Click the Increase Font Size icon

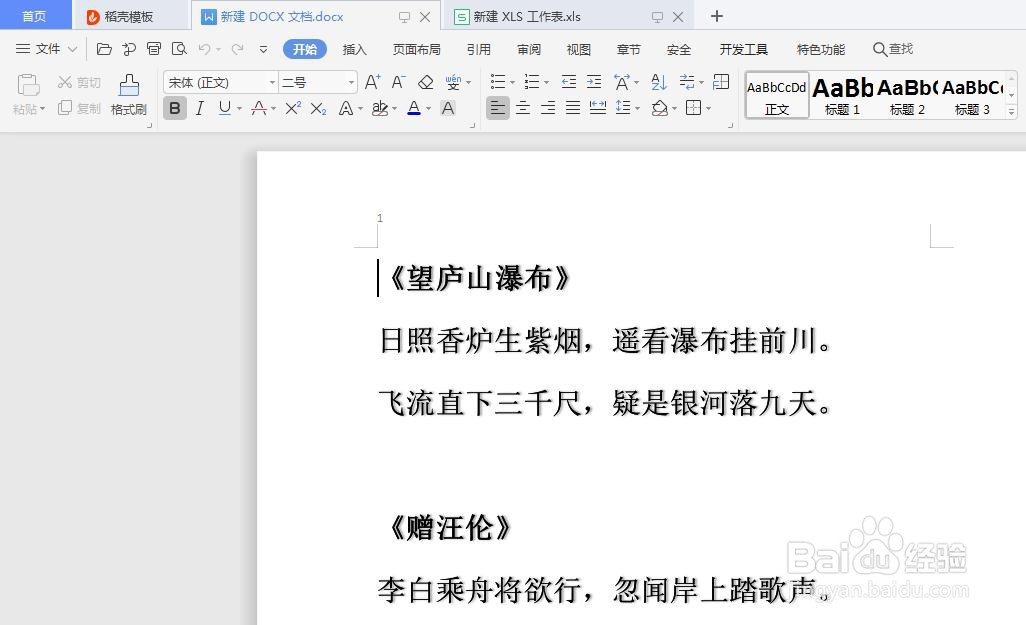(x=371, y=82)
